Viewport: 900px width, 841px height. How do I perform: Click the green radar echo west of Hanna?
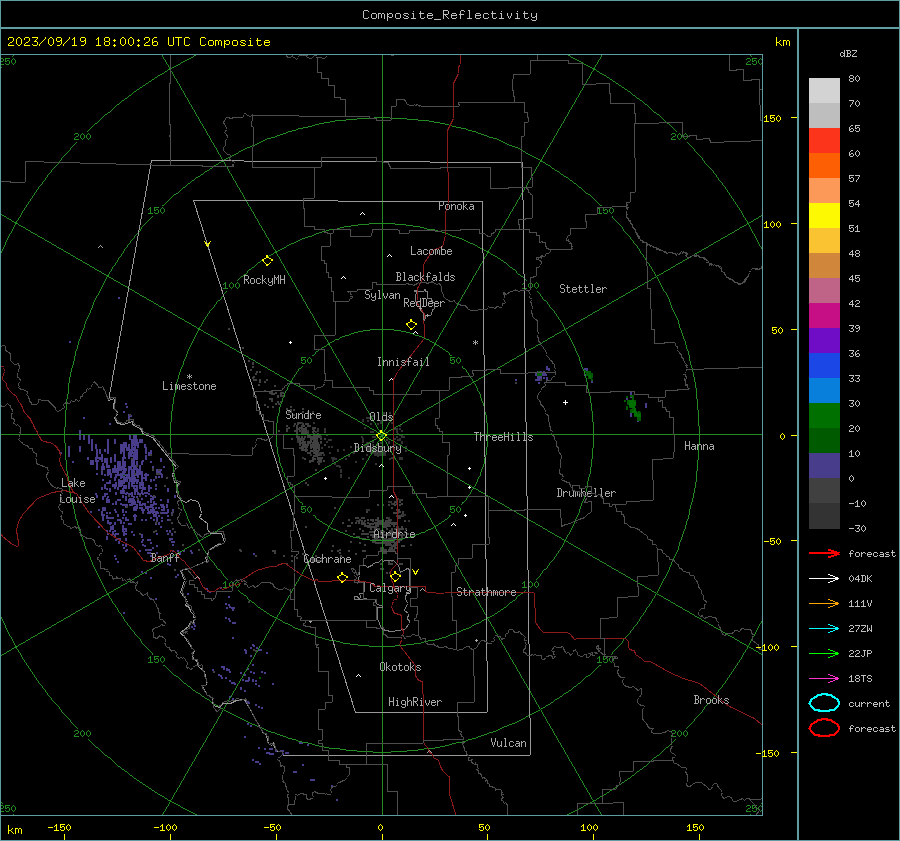click(633, 406)
